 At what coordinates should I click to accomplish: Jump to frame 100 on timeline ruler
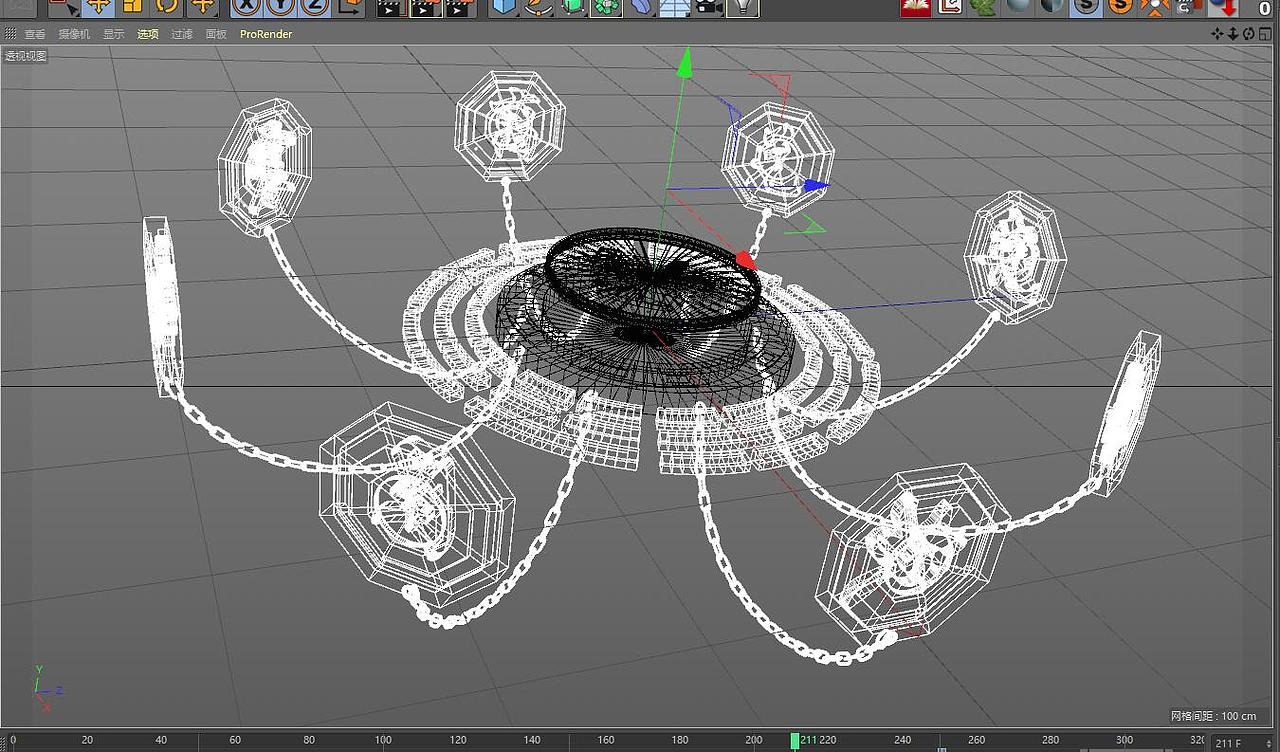[383, 740]
